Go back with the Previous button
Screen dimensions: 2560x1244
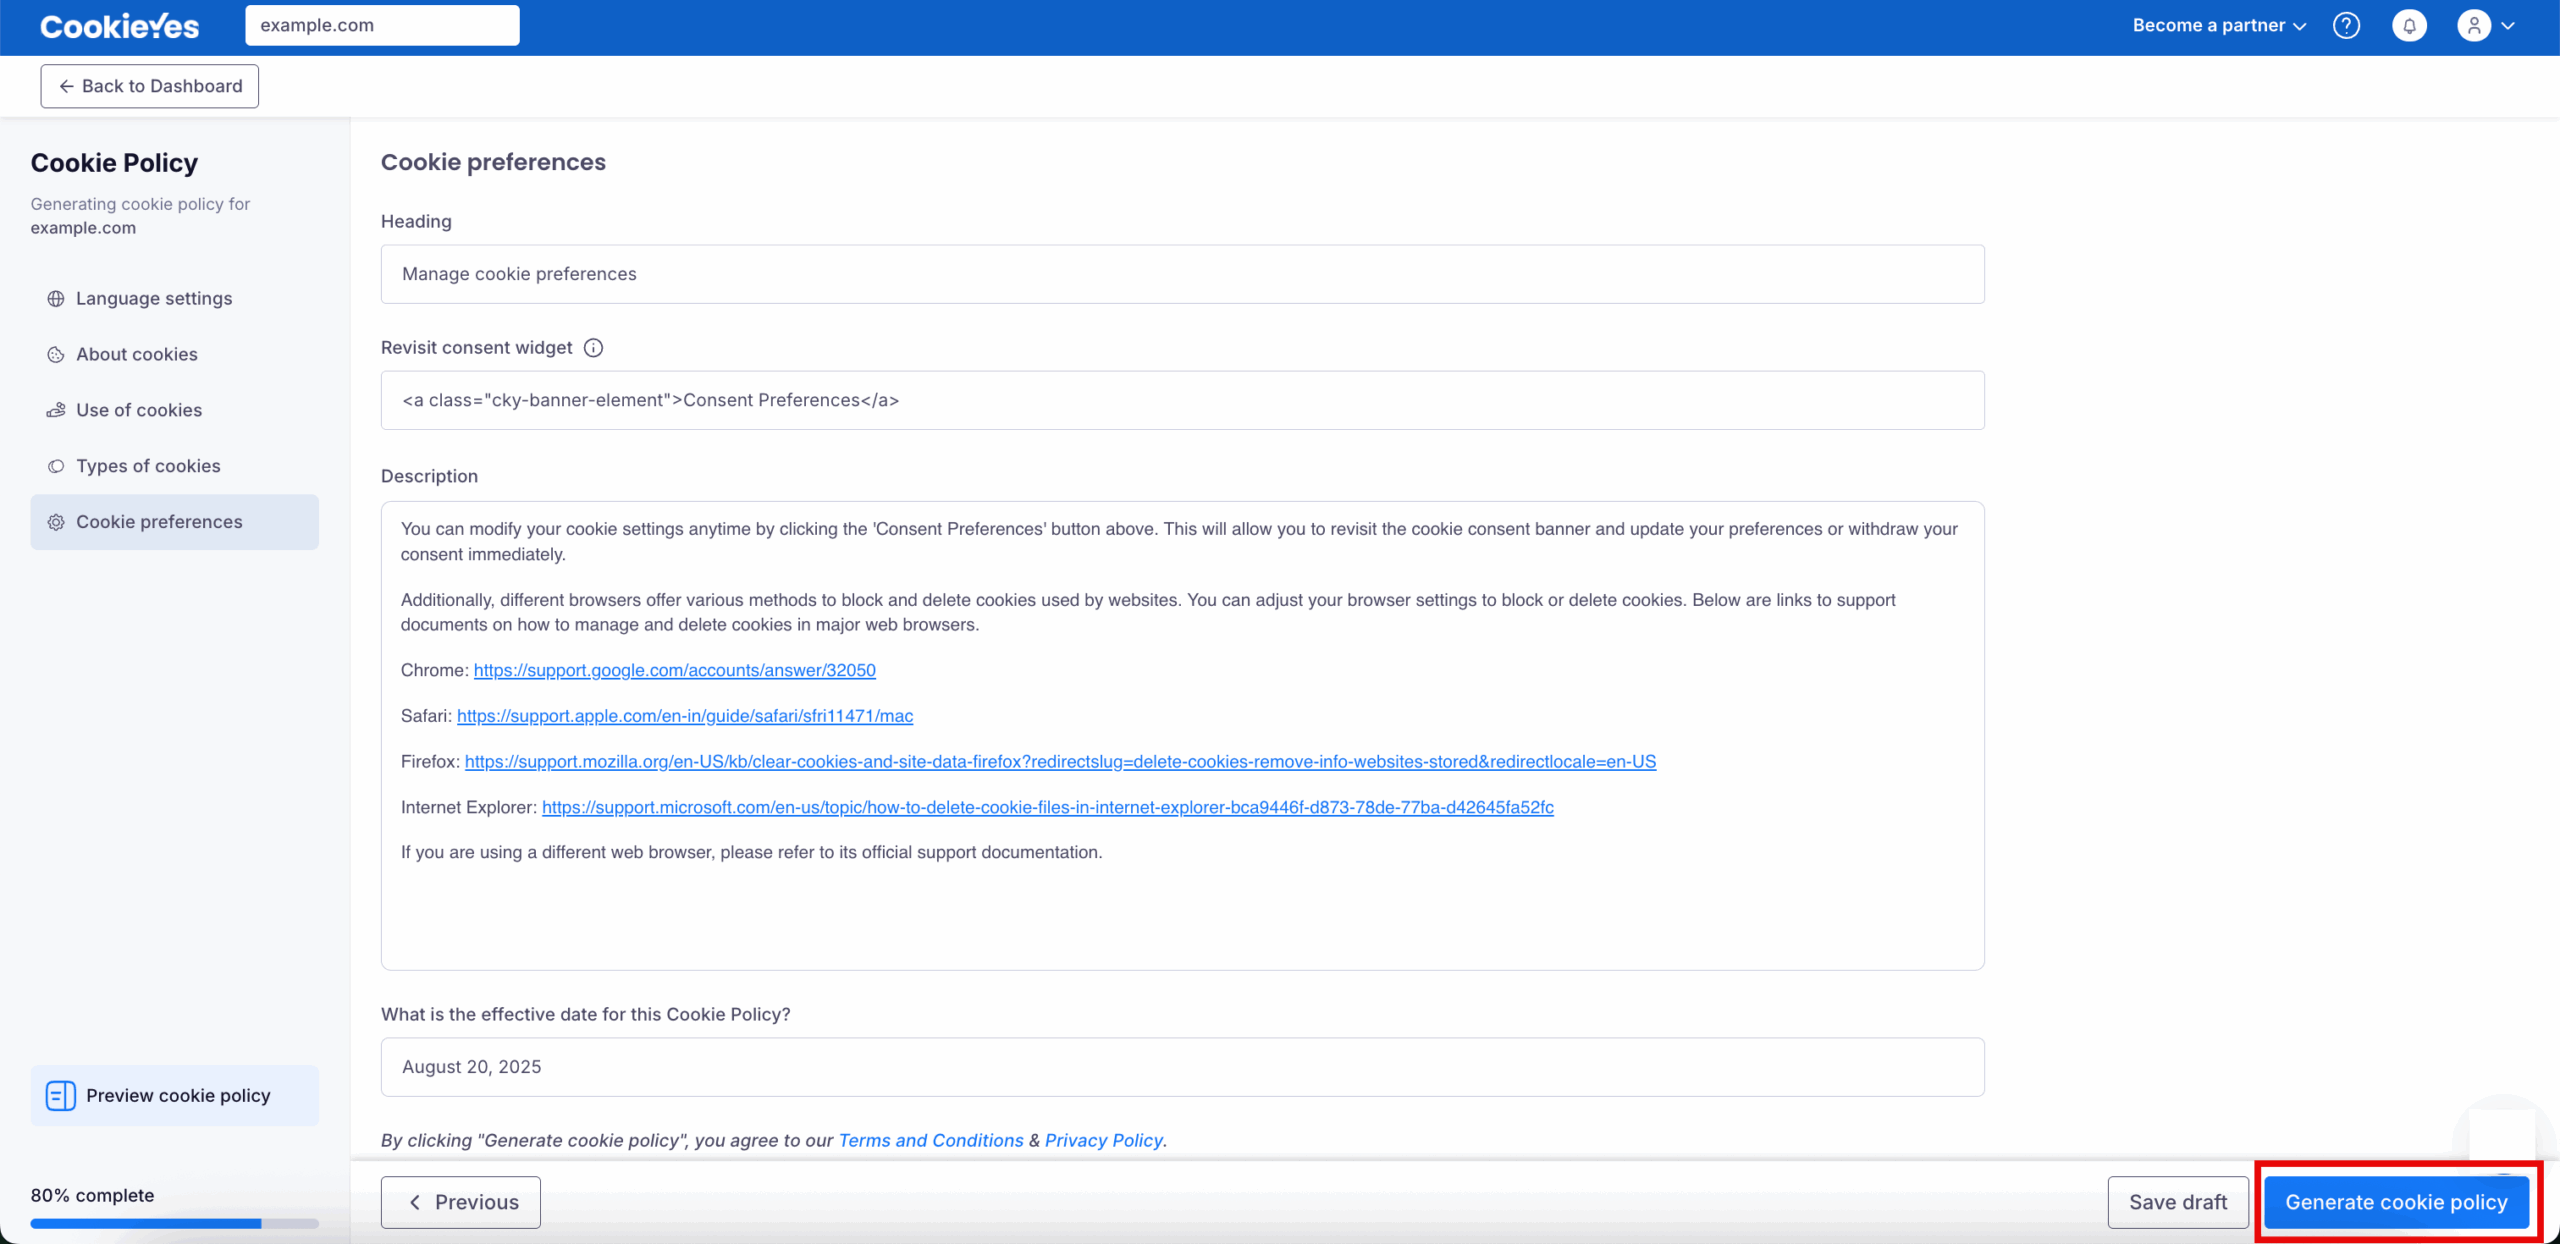coord(460,1202)
